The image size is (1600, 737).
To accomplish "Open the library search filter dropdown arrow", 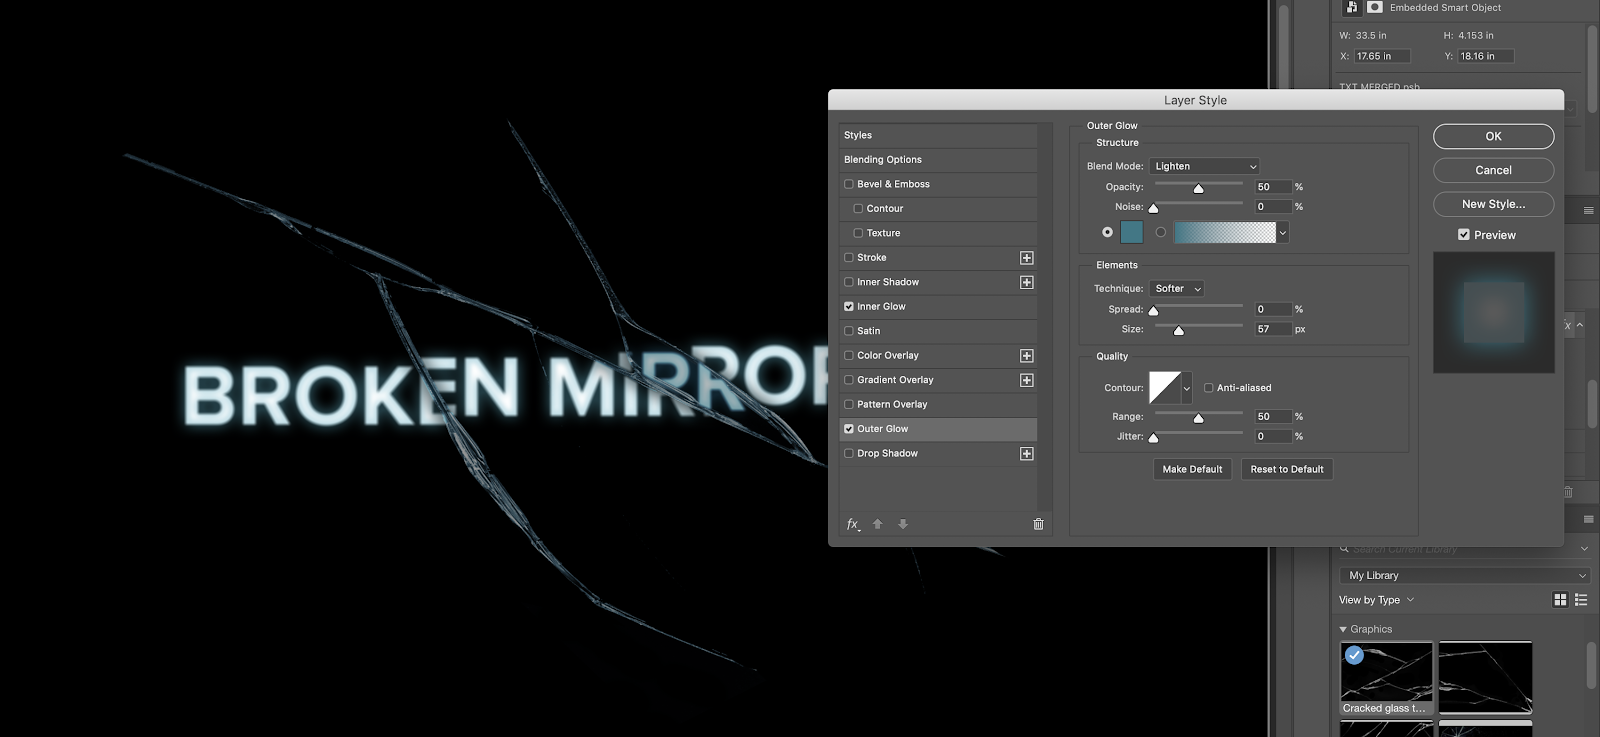I will point(1584,549).
